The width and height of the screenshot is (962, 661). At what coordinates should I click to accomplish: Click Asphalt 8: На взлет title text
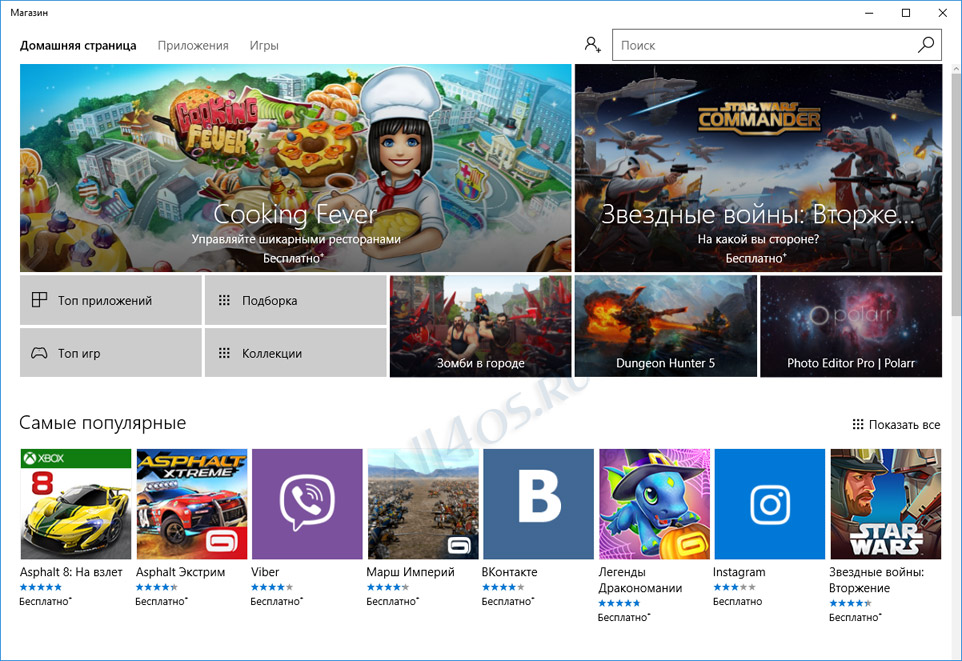click(x=71, y=571)
